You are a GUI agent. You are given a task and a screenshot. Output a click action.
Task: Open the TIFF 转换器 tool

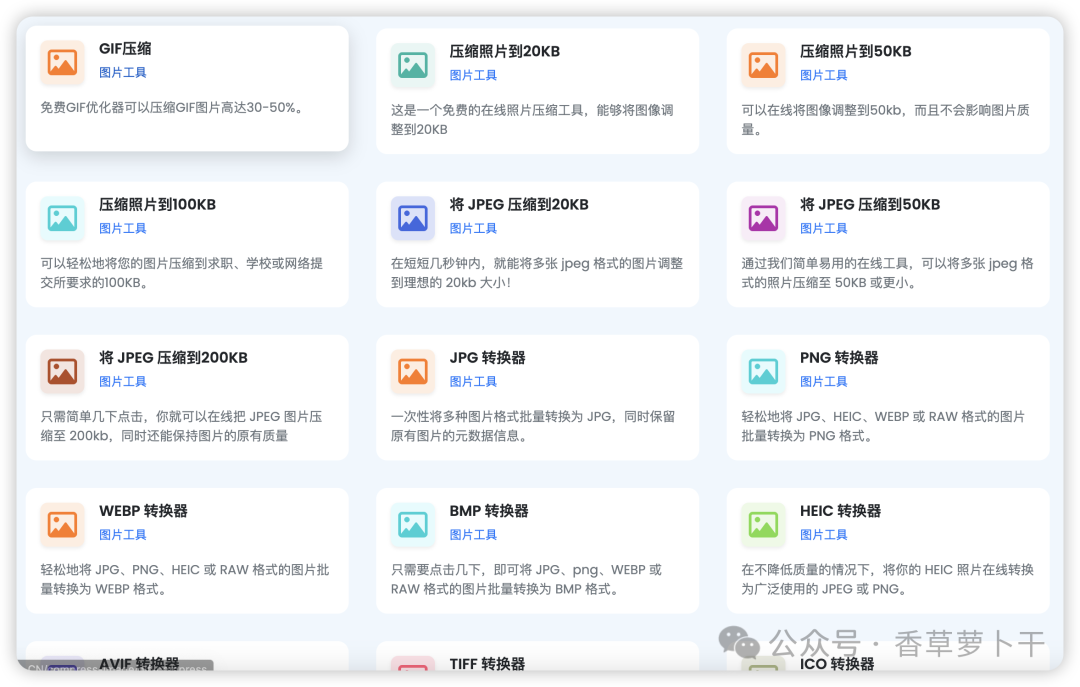click(490, 663)
